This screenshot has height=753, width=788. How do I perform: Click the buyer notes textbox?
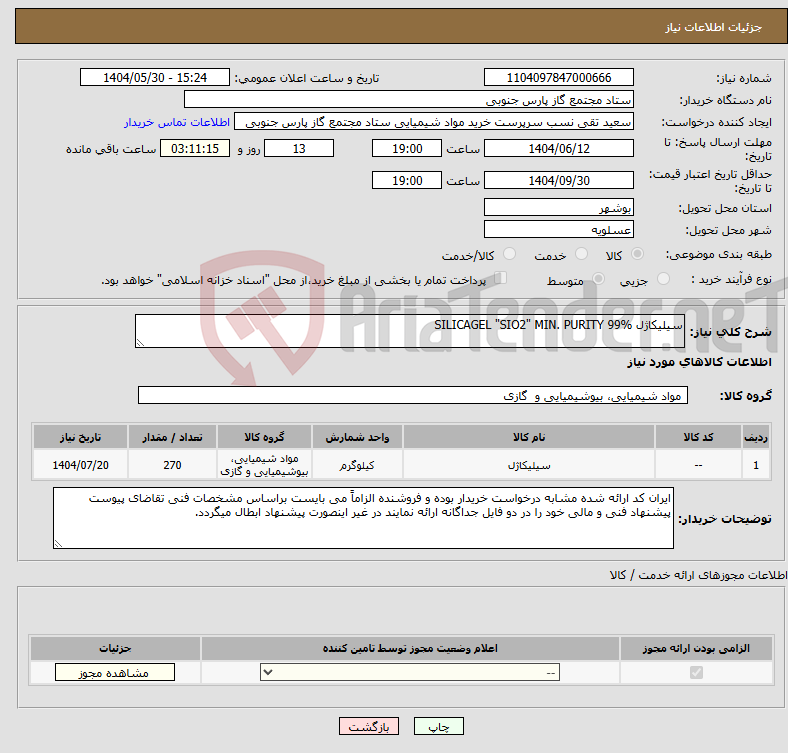point(363,518)
